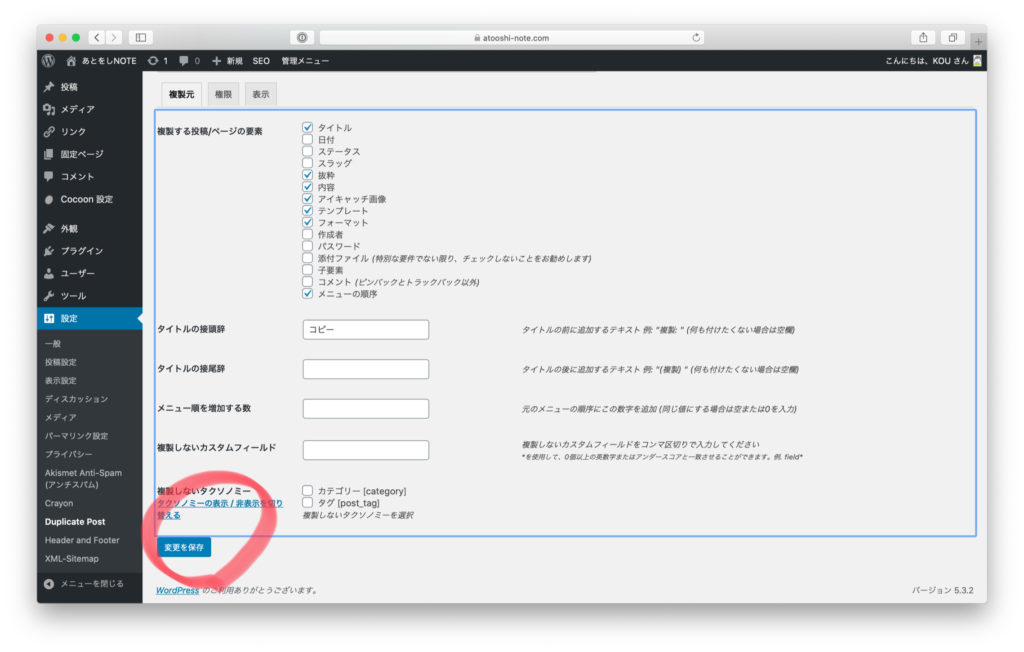Click the Safari back arrow
Image resolution: width=1024 pixels, height=652 pixels.
coord(96,38)
